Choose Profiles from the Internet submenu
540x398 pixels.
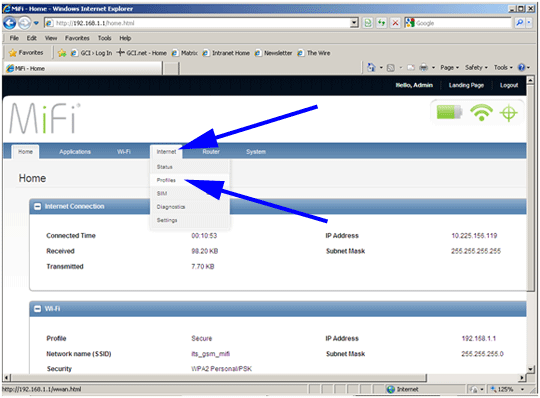pyautogui.click(x=190, y=180)
